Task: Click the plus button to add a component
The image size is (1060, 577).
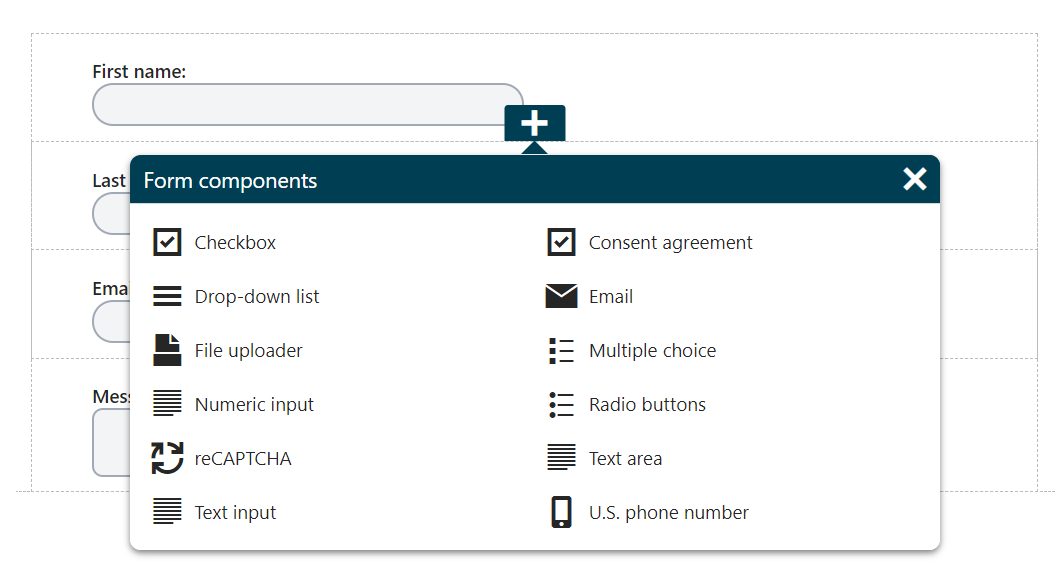Action: 535,123
